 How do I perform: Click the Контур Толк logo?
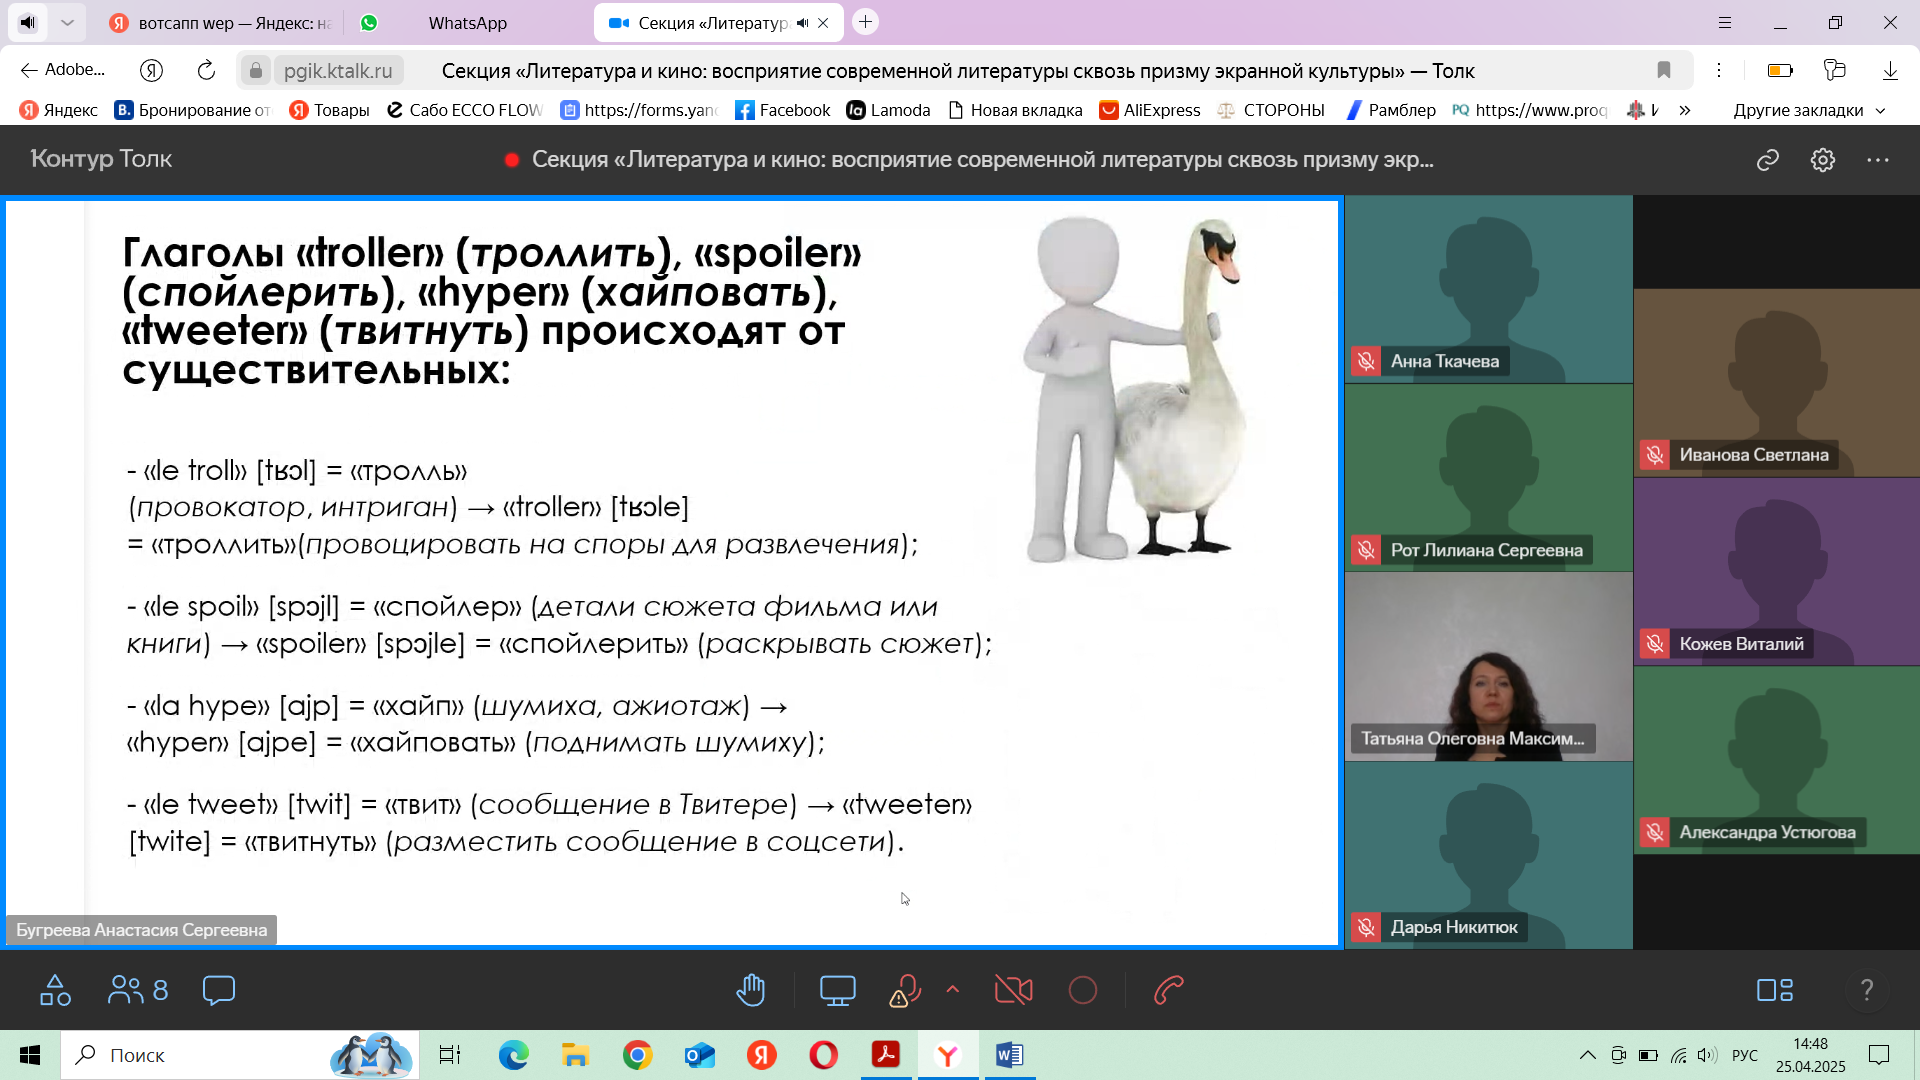(x=101, y=159)
